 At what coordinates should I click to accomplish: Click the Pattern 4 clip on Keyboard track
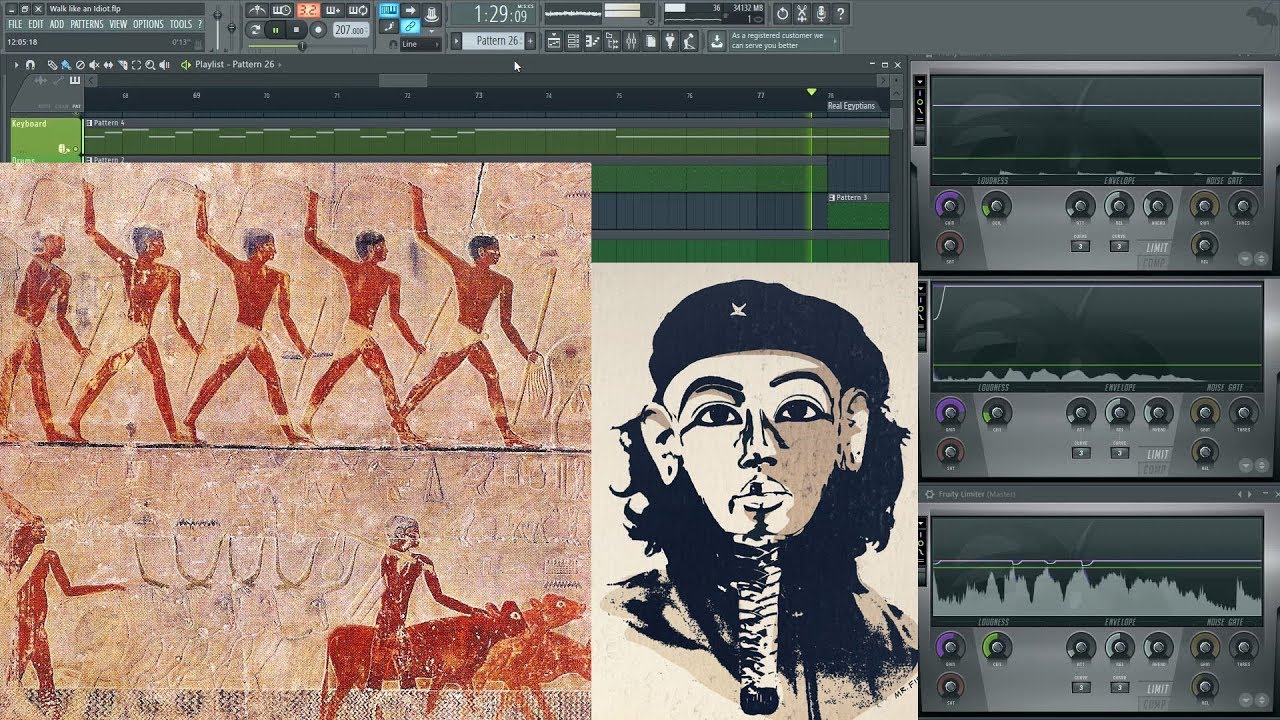click(x=487, y=137)
